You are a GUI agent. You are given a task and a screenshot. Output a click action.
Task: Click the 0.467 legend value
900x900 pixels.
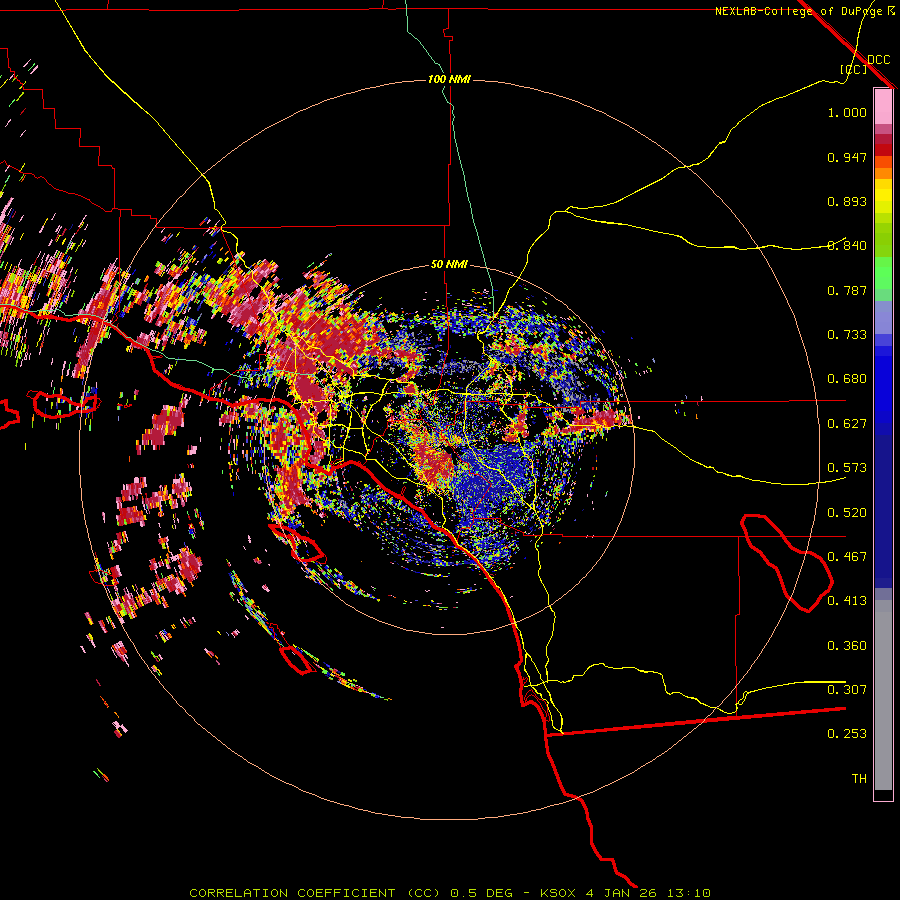pos(847,557)
